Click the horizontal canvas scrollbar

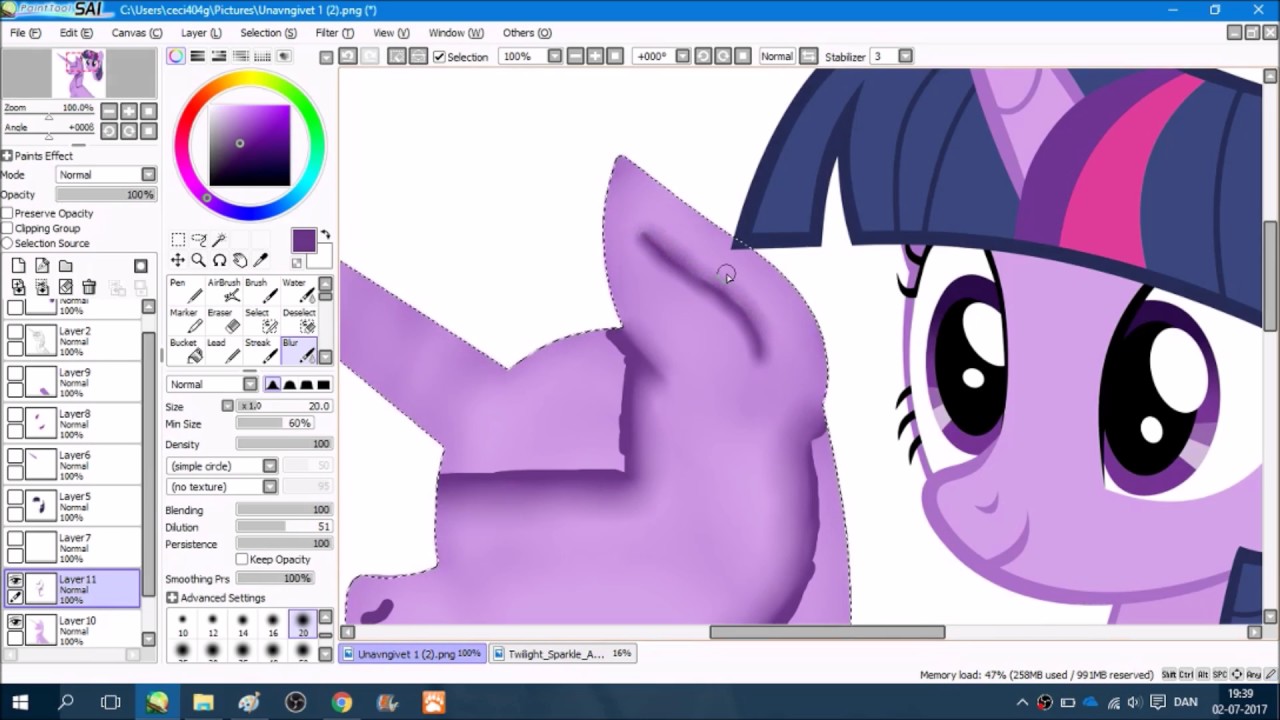pos(827,632)
